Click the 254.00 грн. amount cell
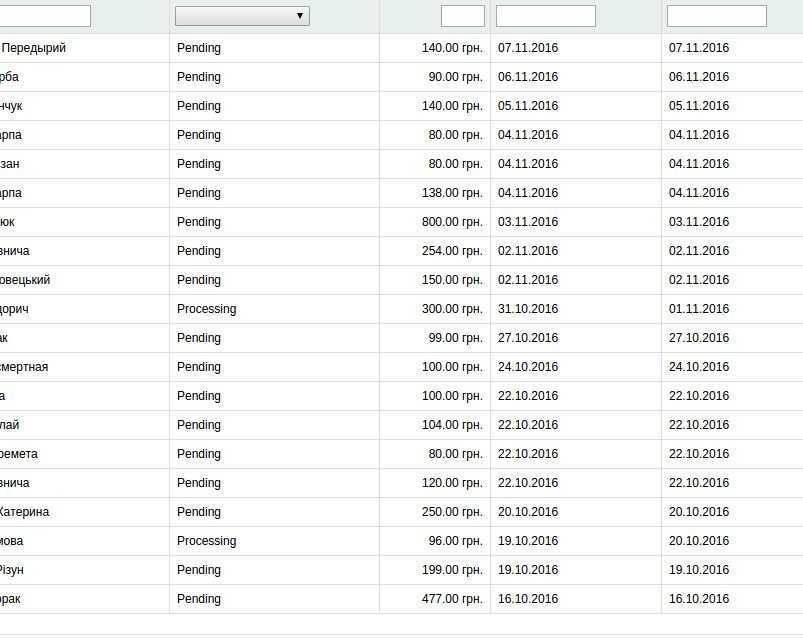 tap(452, 251)
